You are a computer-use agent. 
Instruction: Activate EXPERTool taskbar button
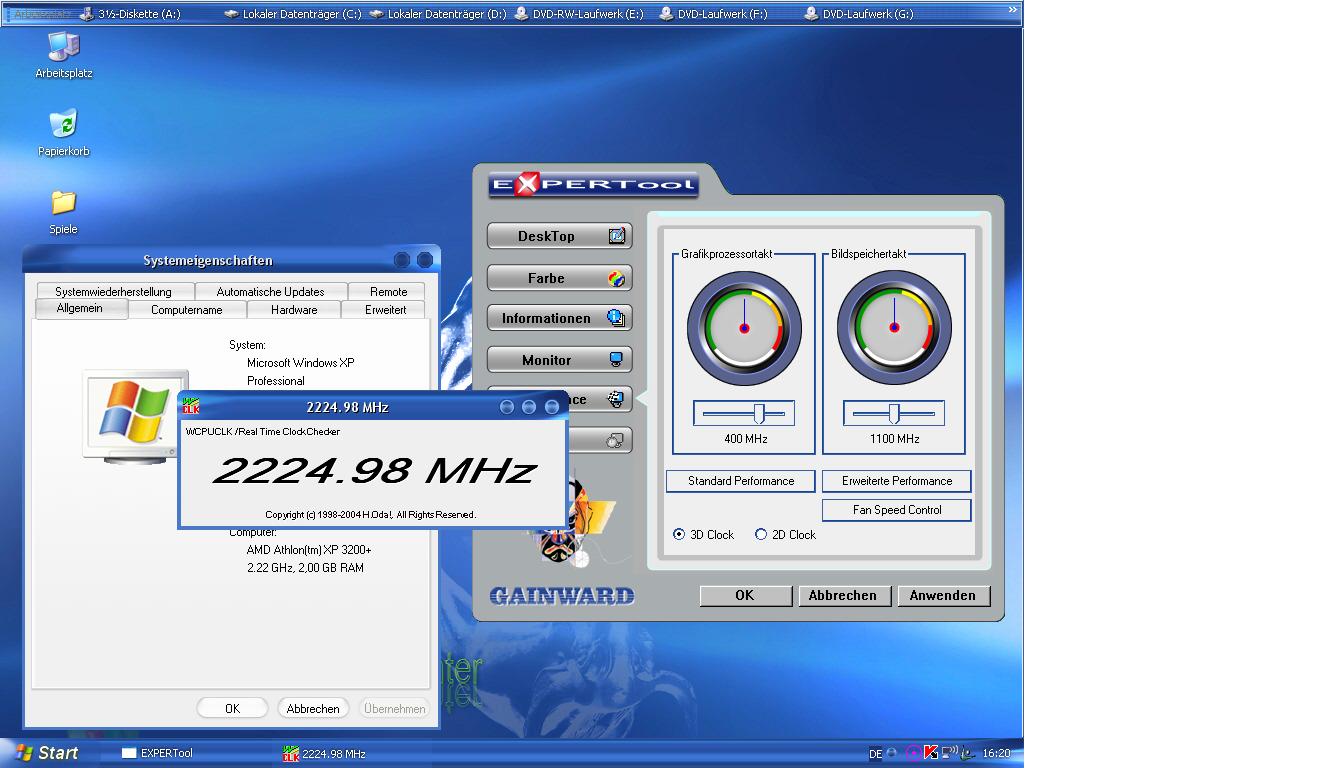pyautogui.click(x=195, y=753)
